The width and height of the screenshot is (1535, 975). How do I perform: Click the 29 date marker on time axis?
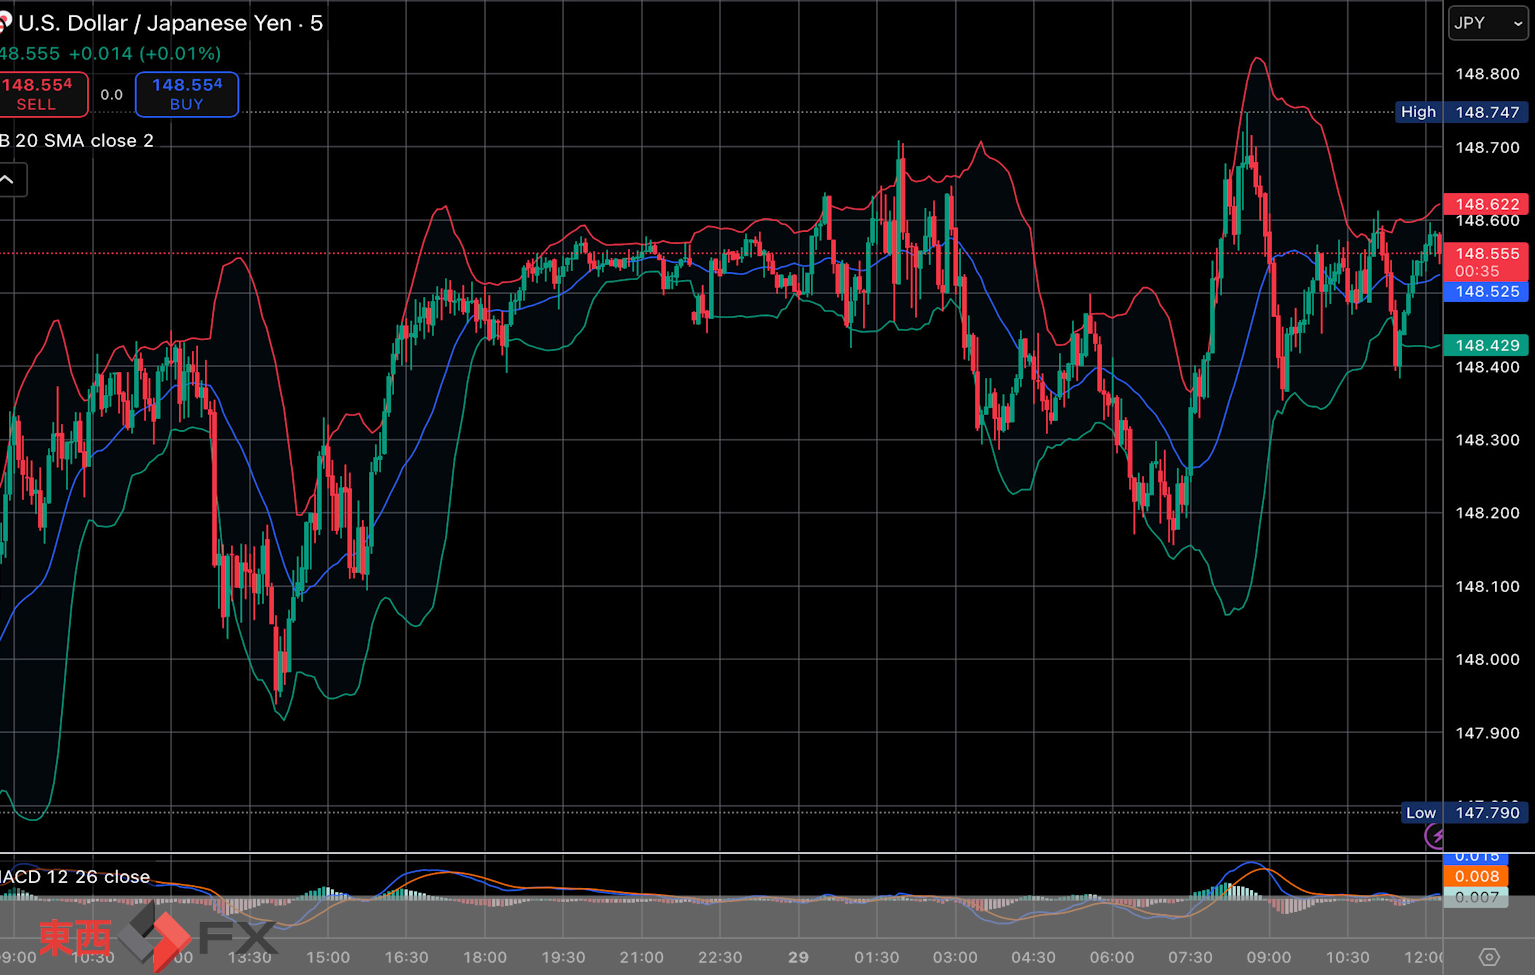click(x=798, y=957)
